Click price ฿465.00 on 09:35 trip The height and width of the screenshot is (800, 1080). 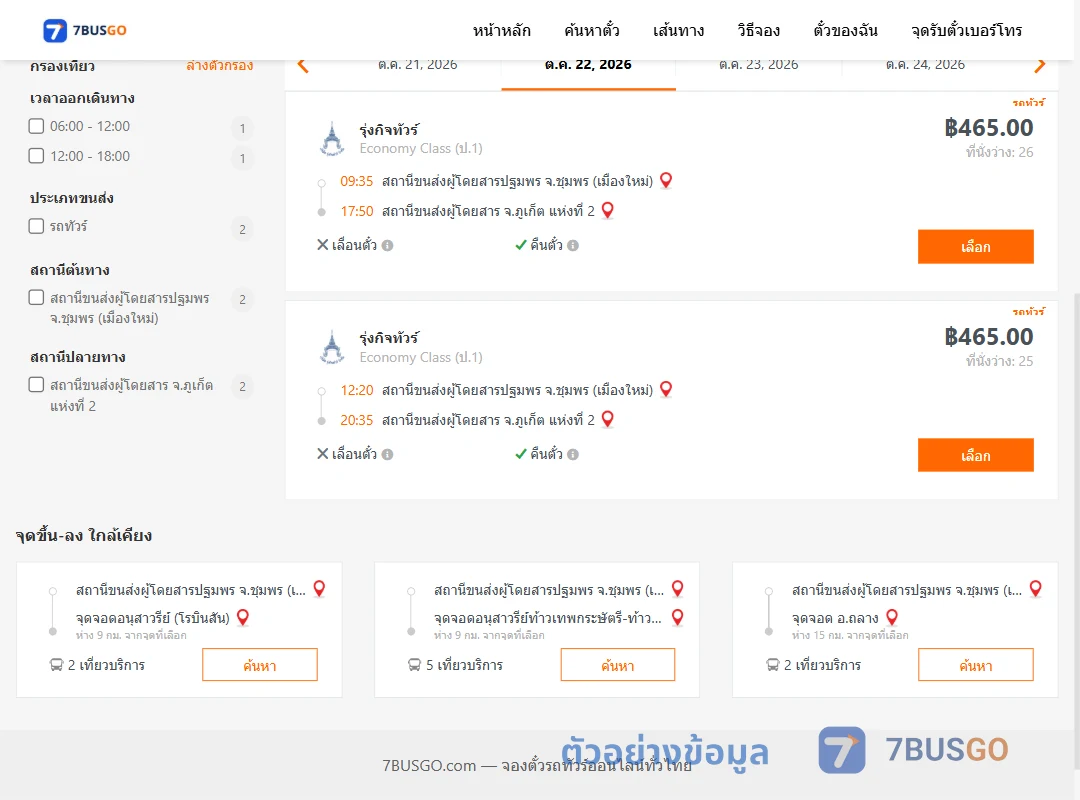coord(989,128)
